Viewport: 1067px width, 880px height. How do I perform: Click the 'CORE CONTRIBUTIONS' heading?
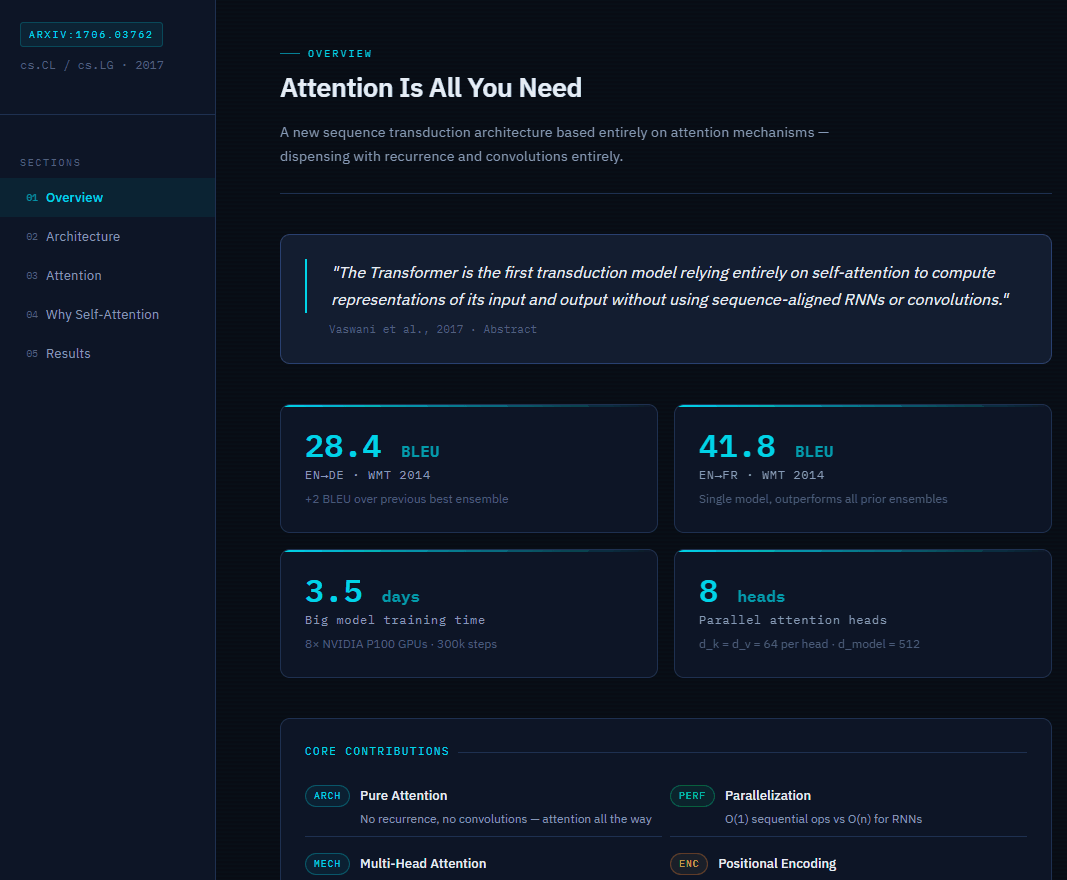377,751
